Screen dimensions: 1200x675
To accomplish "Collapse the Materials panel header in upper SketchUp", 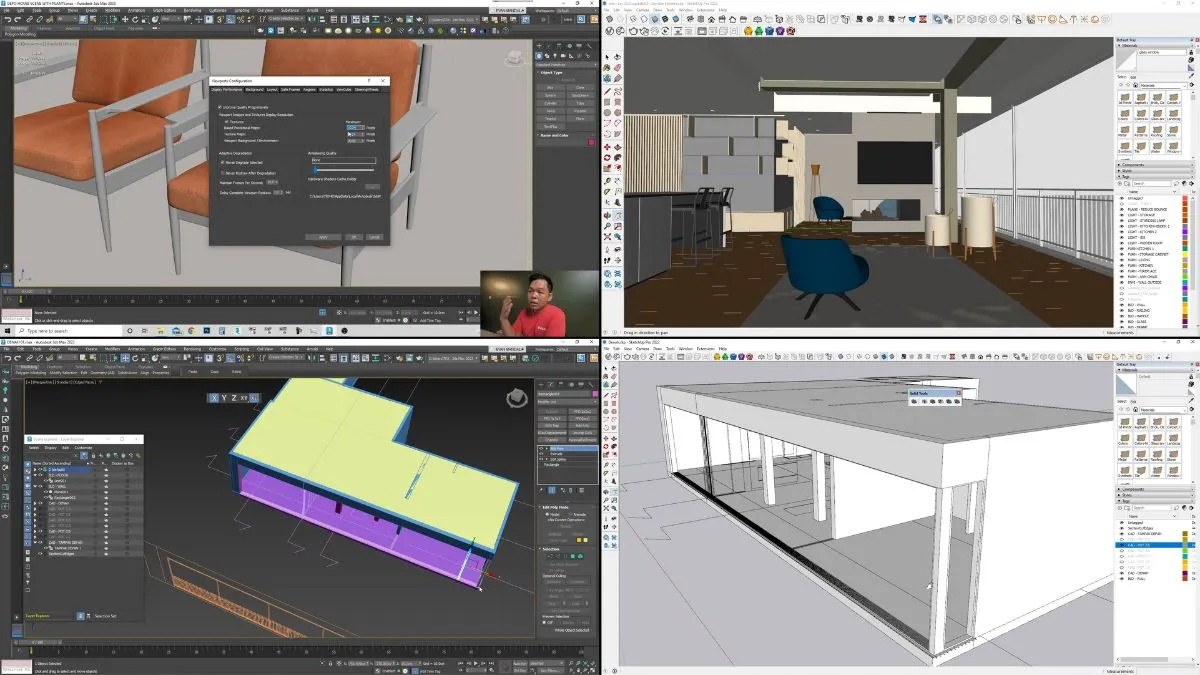I will pyautogui.click(x=1154, y=44).
